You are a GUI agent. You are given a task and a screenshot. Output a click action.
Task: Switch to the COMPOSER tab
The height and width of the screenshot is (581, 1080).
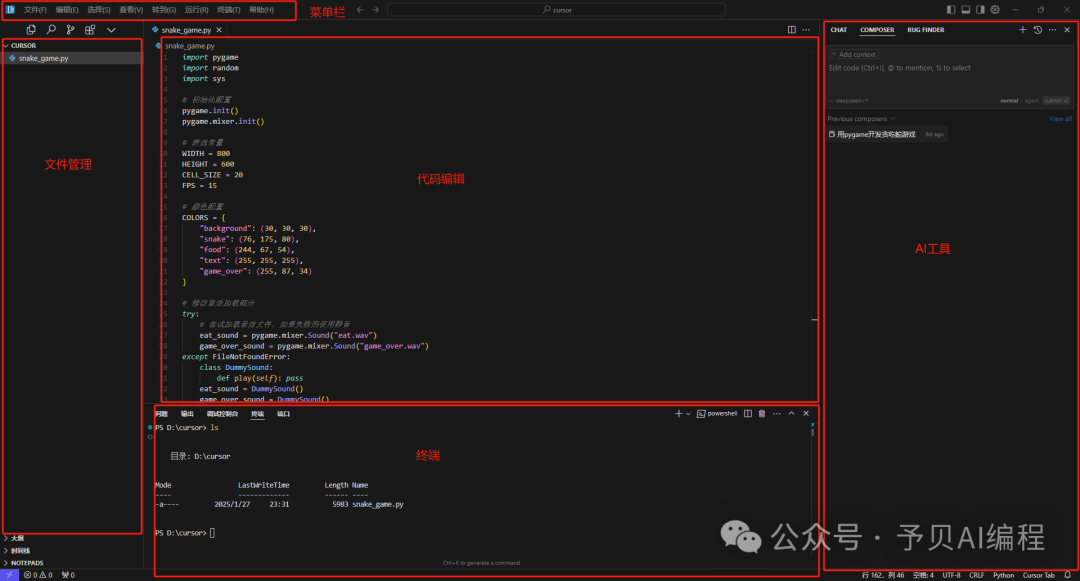pos(877,30)
